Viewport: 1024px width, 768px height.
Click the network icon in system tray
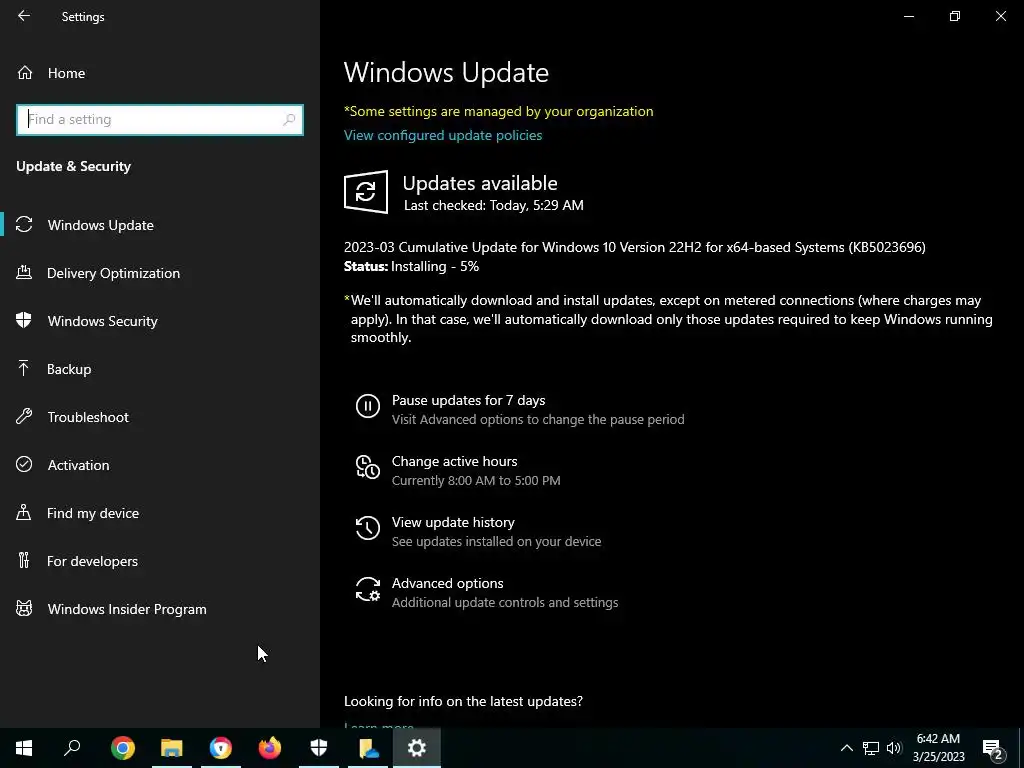click(871, 748)
